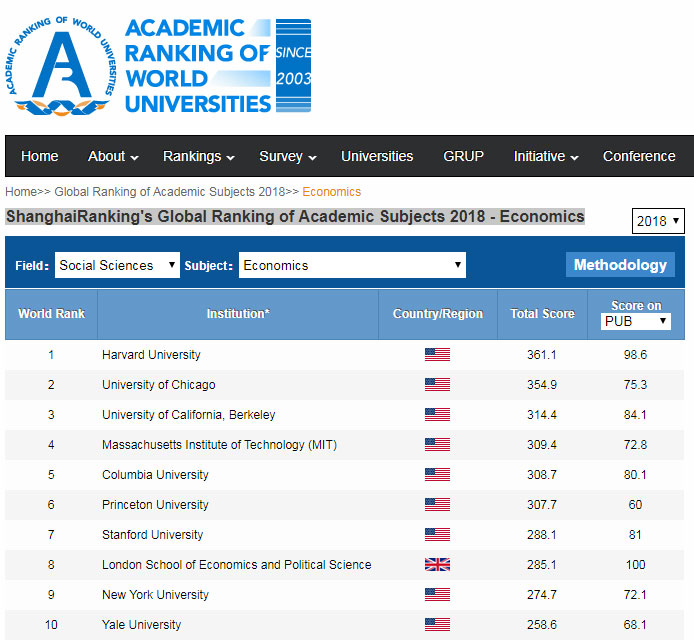Open the Universities navigation link
Image resolution: width=694 pixels, height=640 pixels.
(377, 156)
